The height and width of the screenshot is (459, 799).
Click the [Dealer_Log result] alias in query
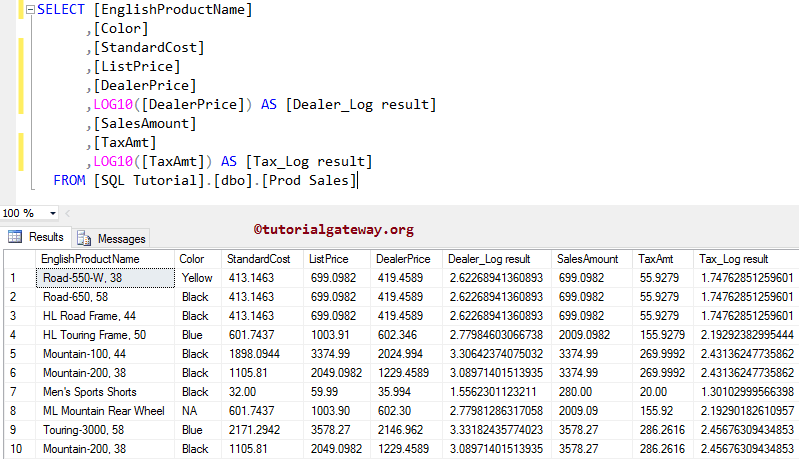(x=361, y=104)
